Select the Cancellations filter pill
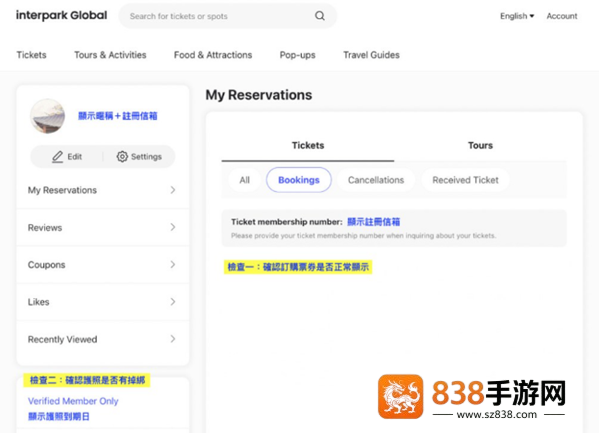This screenshot has height=434, width=600. (376, 180)
